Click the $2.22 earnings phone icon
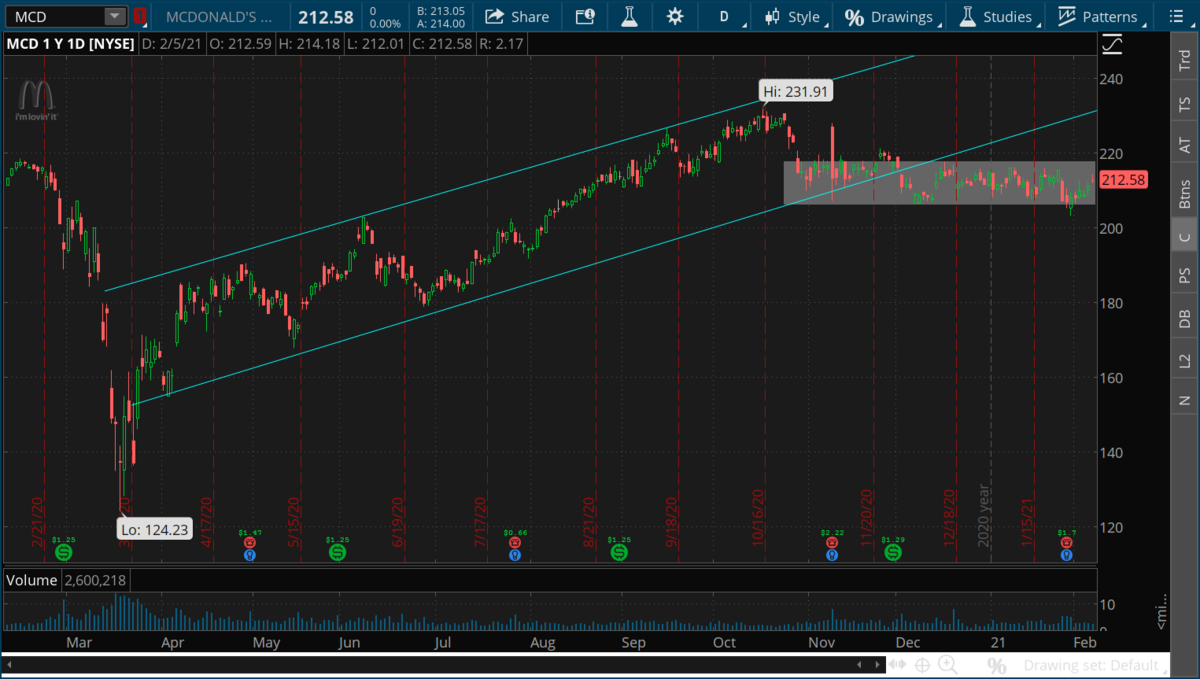The height and width of the screenshot is (679, 1200). (832, 543)
